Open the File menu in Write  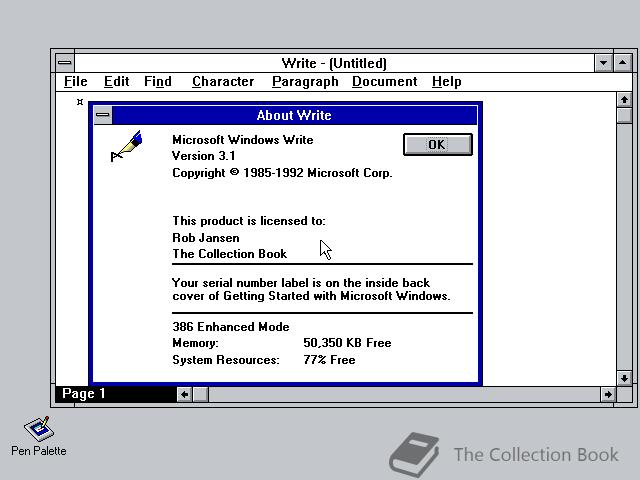[x=76, y=82]
